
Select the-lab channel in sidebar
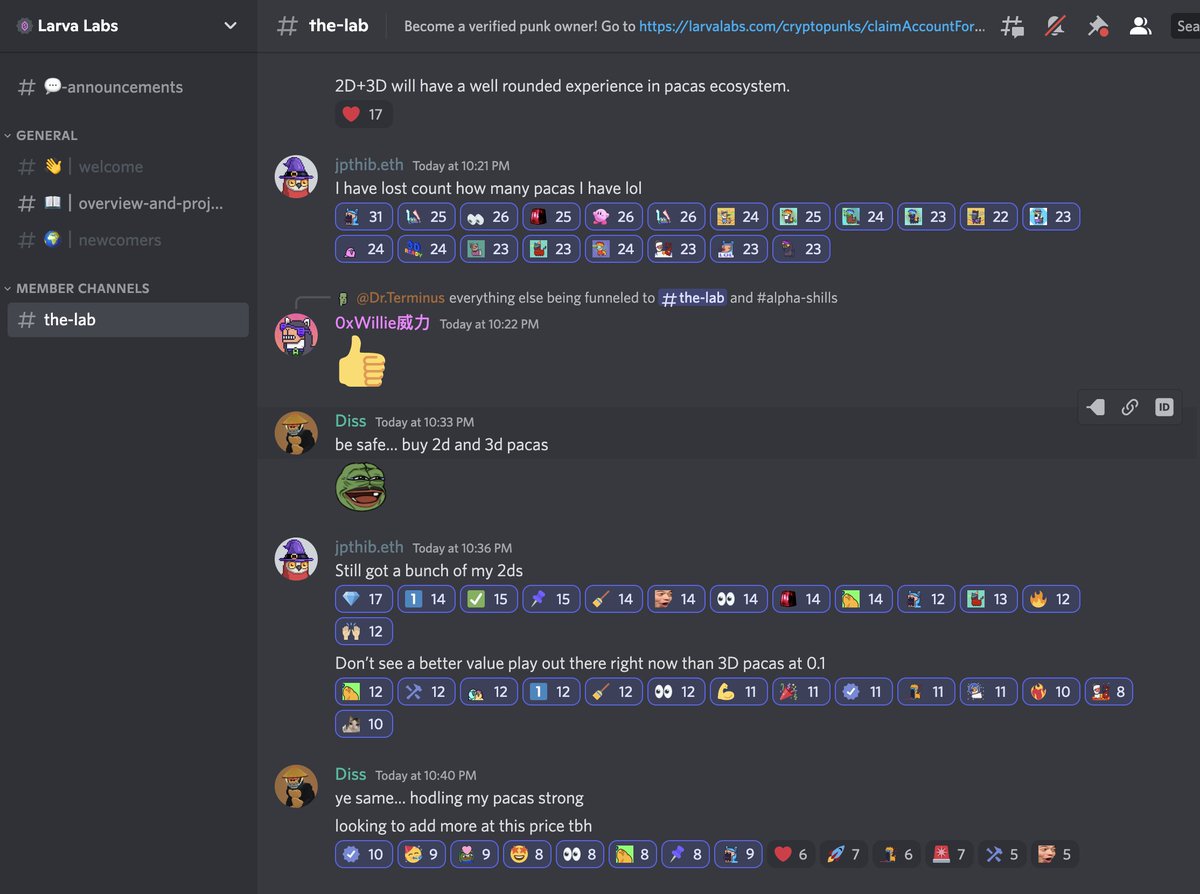click(128, 320)
